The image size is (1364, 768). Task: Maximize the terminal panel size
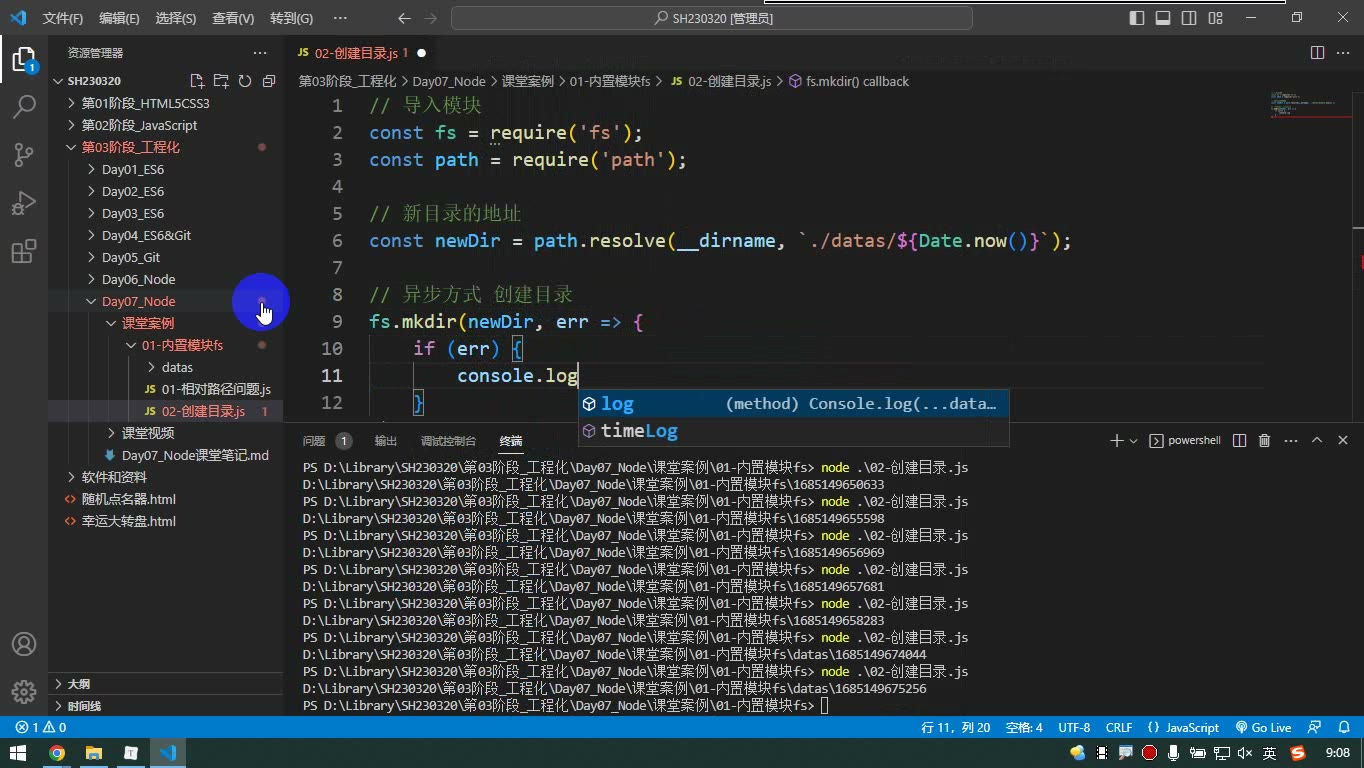(1317, 440)
